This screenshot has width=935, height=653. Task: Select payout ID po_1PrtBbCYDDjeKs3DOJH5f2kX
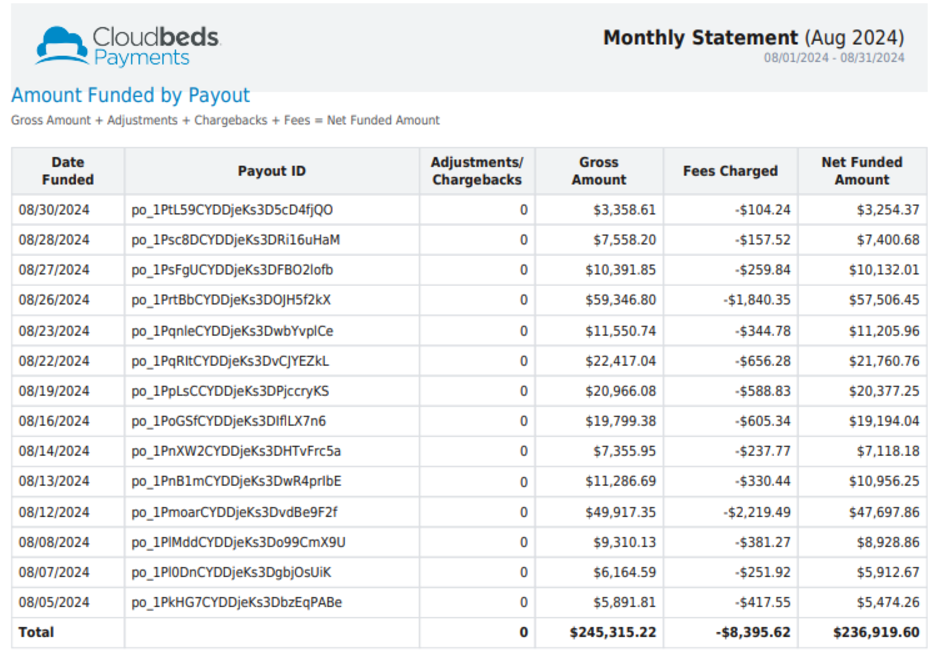(x=231, y=300)
